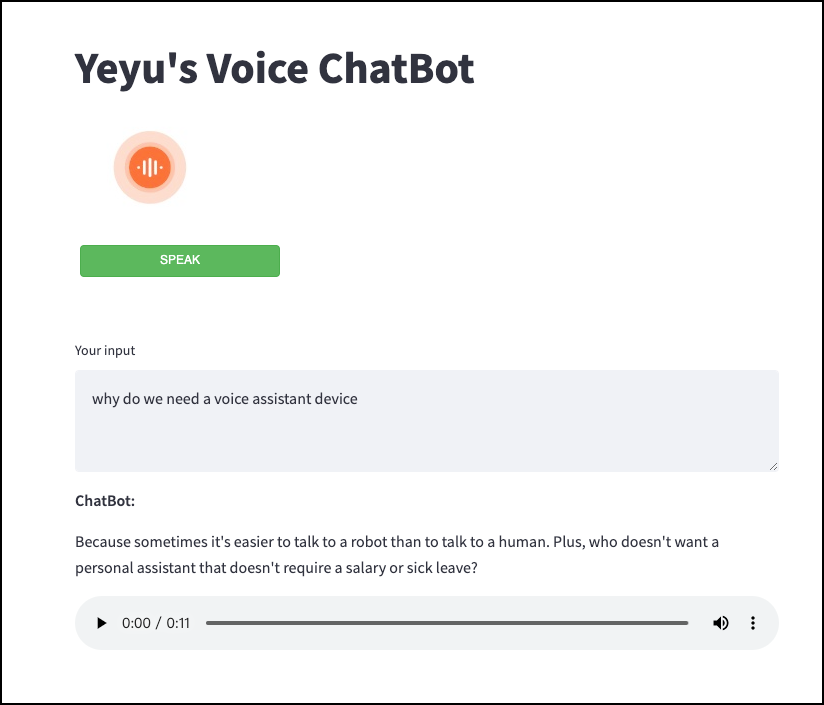Click the orange voice waveform recorder icon
The height and width of the screenshot is (705, 824).
click(150, 167)
